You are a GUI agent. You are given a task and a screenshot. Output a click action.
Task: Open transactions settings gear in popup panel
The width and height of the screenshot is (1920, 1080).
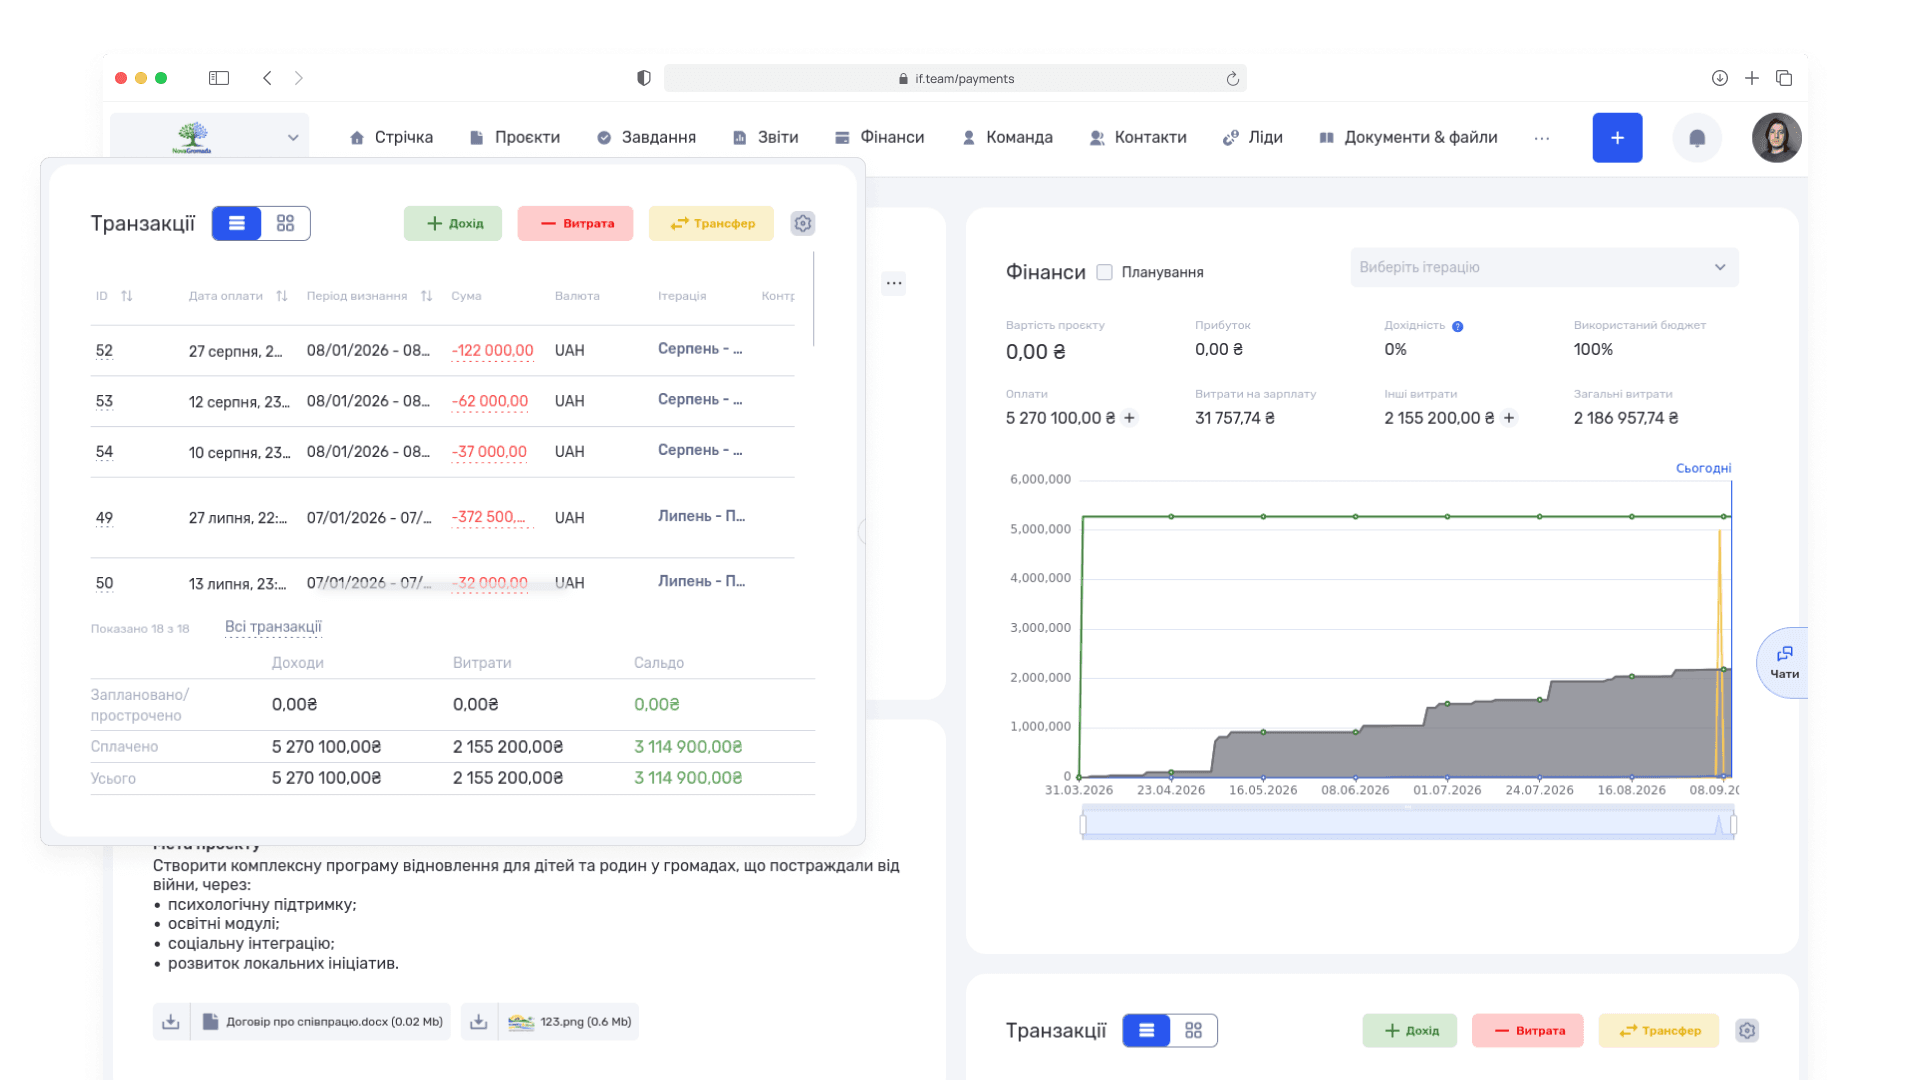[803, 223]
